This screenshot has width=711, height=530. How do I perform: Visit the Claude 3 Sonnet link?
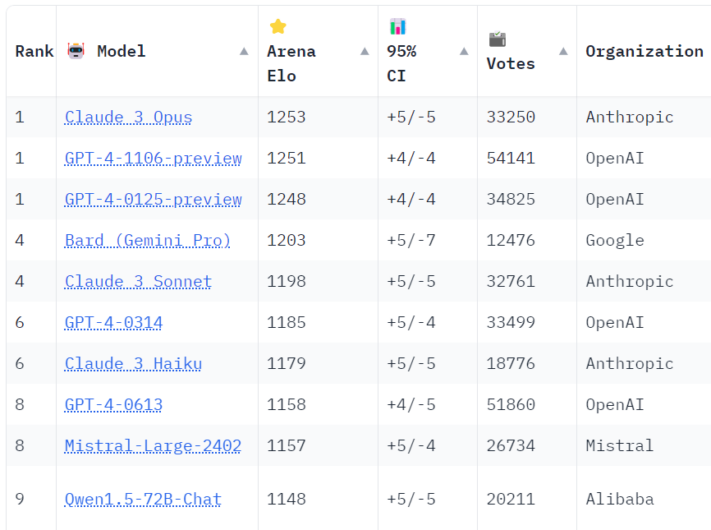[x=138, y=281]
